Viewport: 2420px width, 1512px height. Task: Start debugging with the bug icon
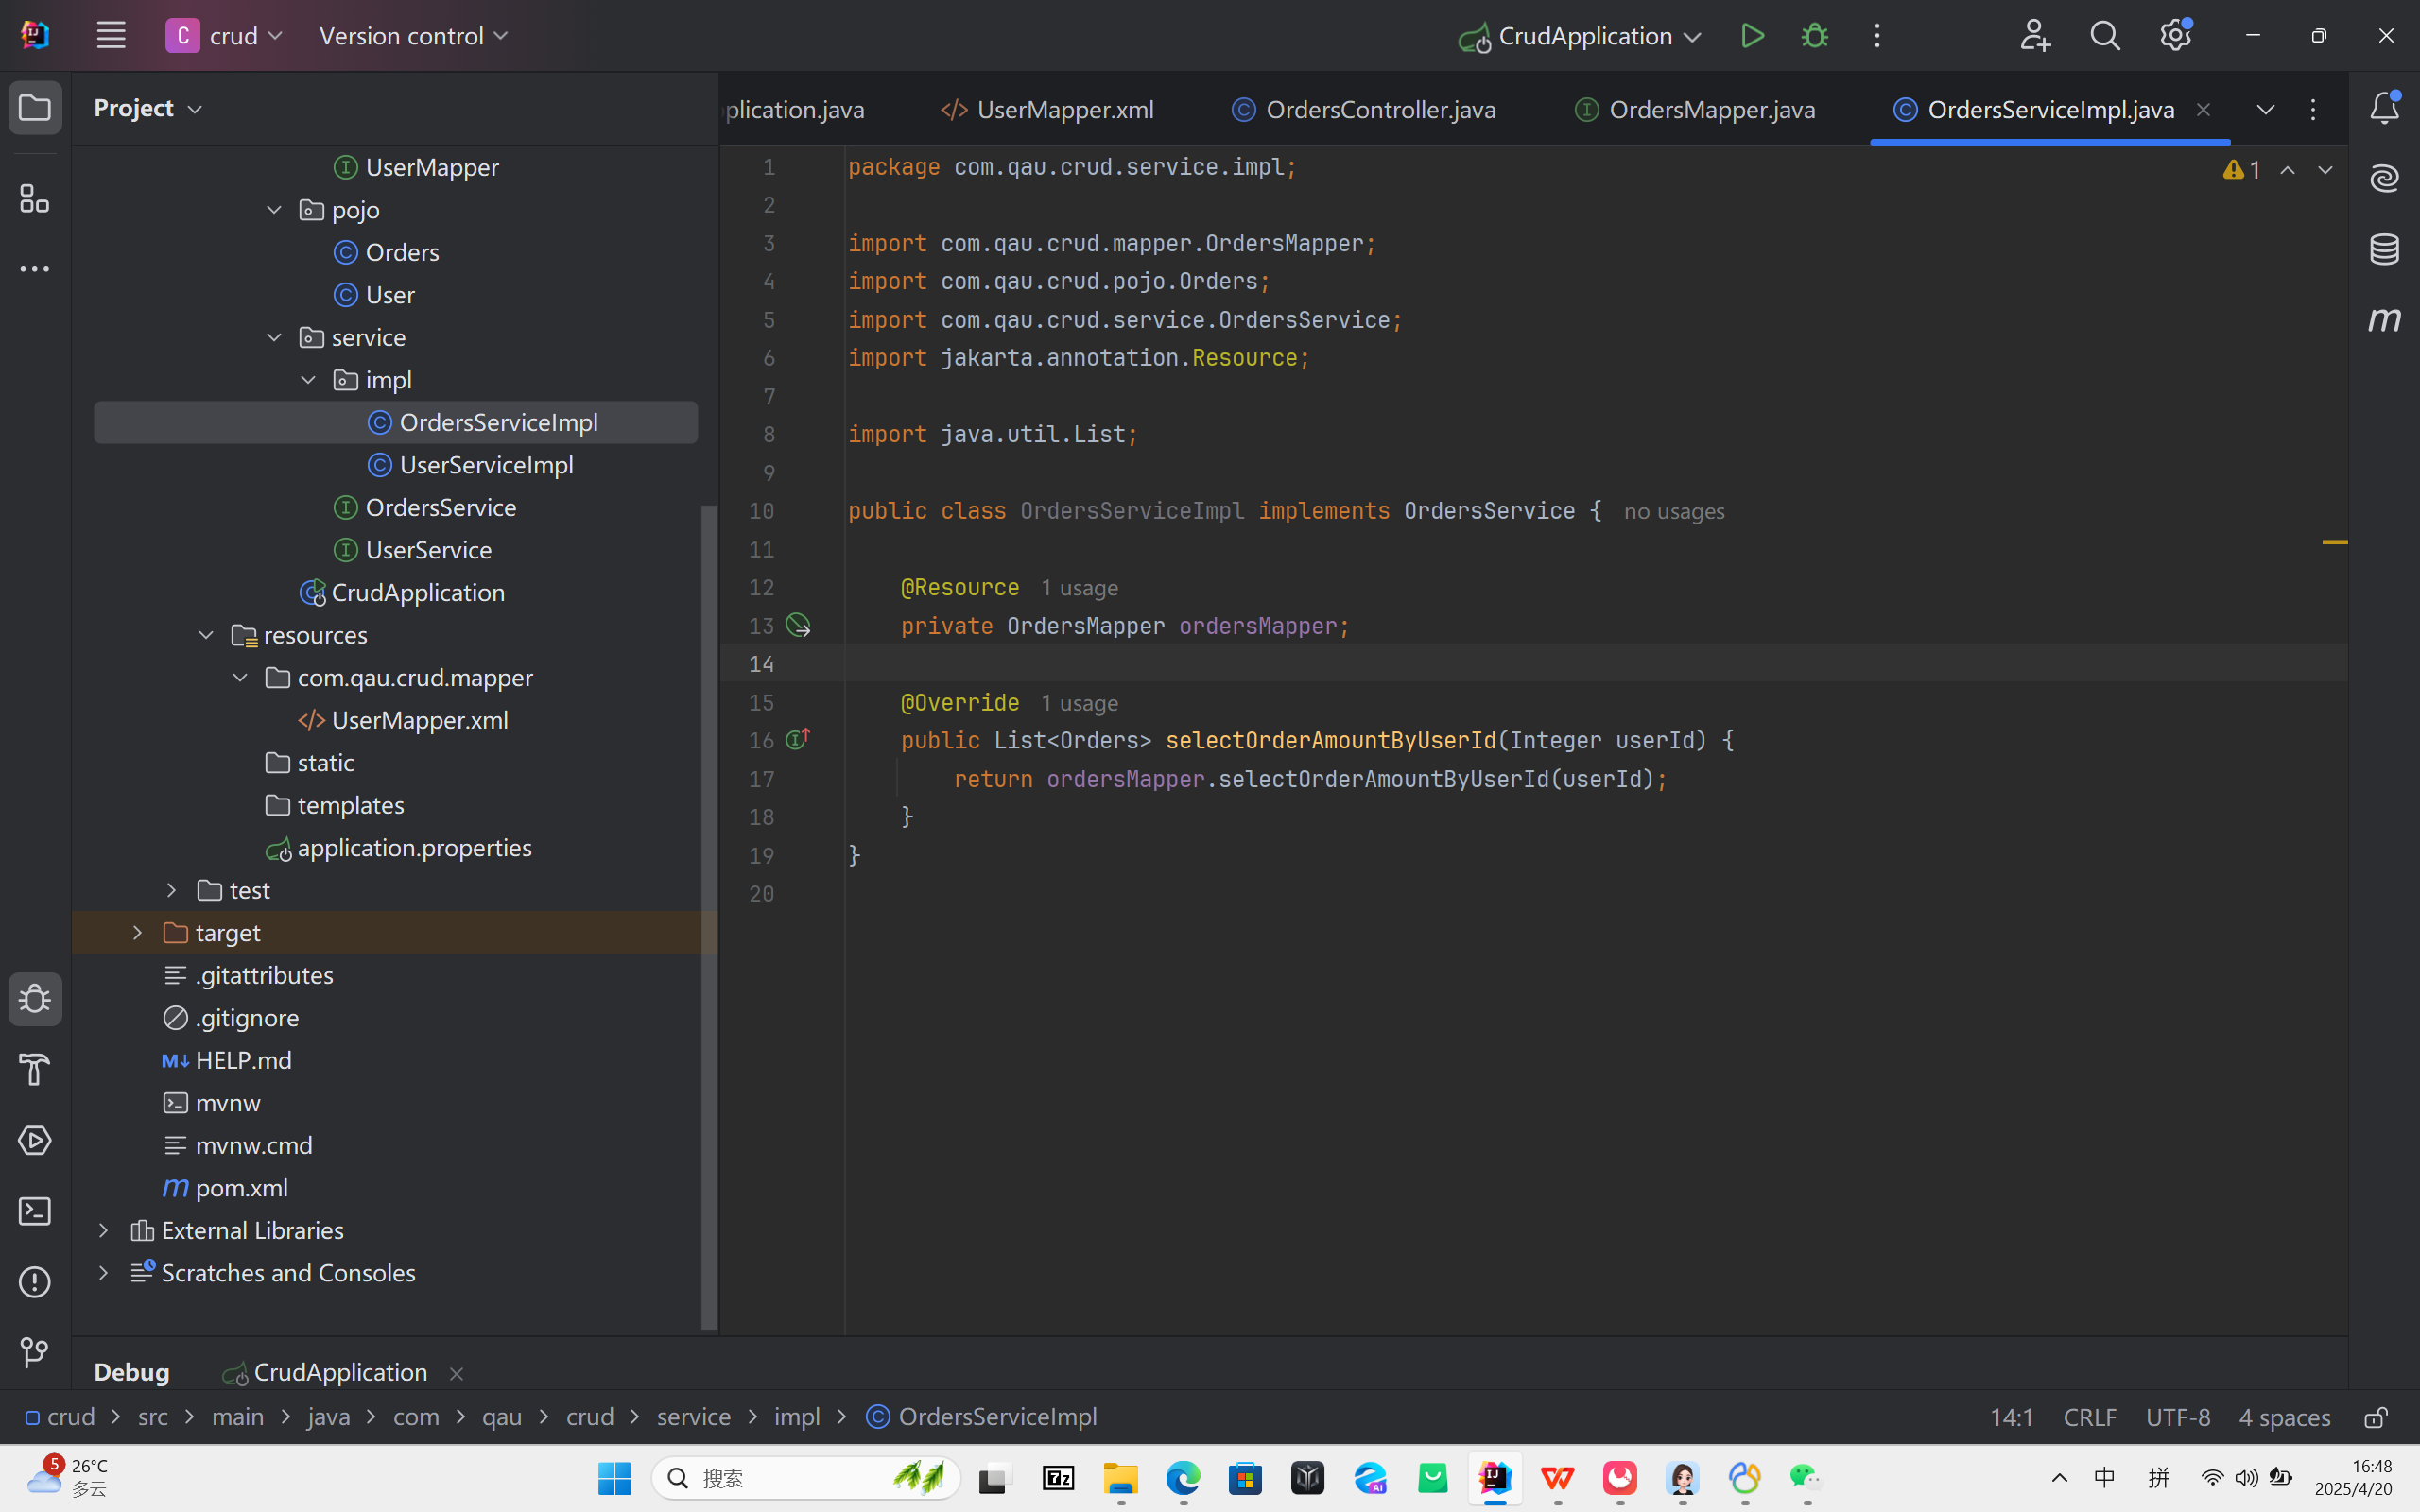tap(1814, 36)
